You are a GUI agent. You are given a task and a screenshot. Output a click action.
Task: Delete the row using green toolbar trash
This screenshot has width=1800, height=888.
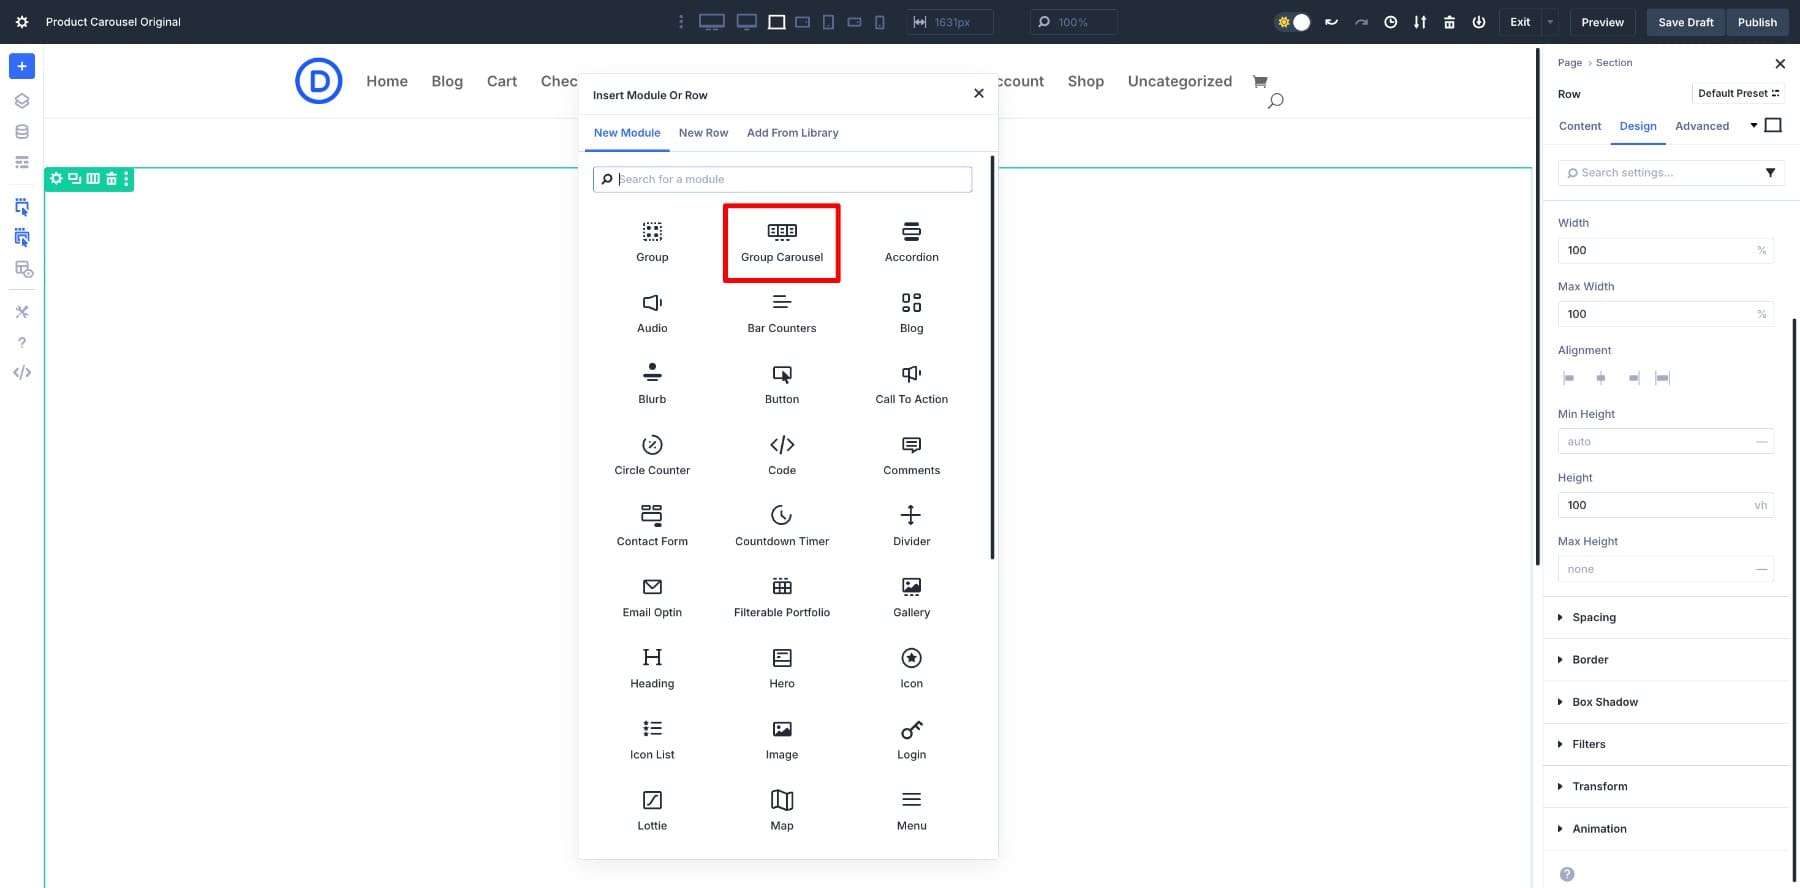click(111, 179)
